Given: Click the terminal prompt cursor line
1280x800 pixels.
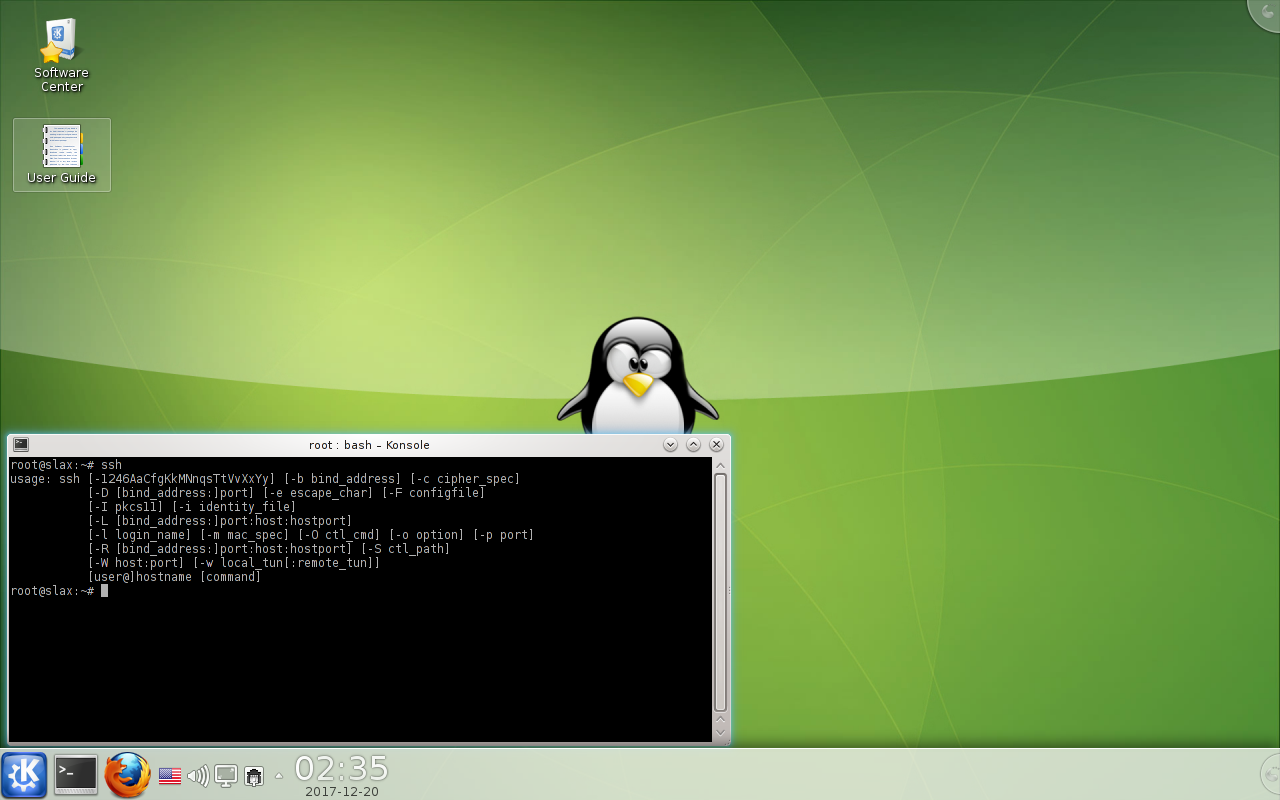Looking at the screenshot, I should tap(59, 591).
